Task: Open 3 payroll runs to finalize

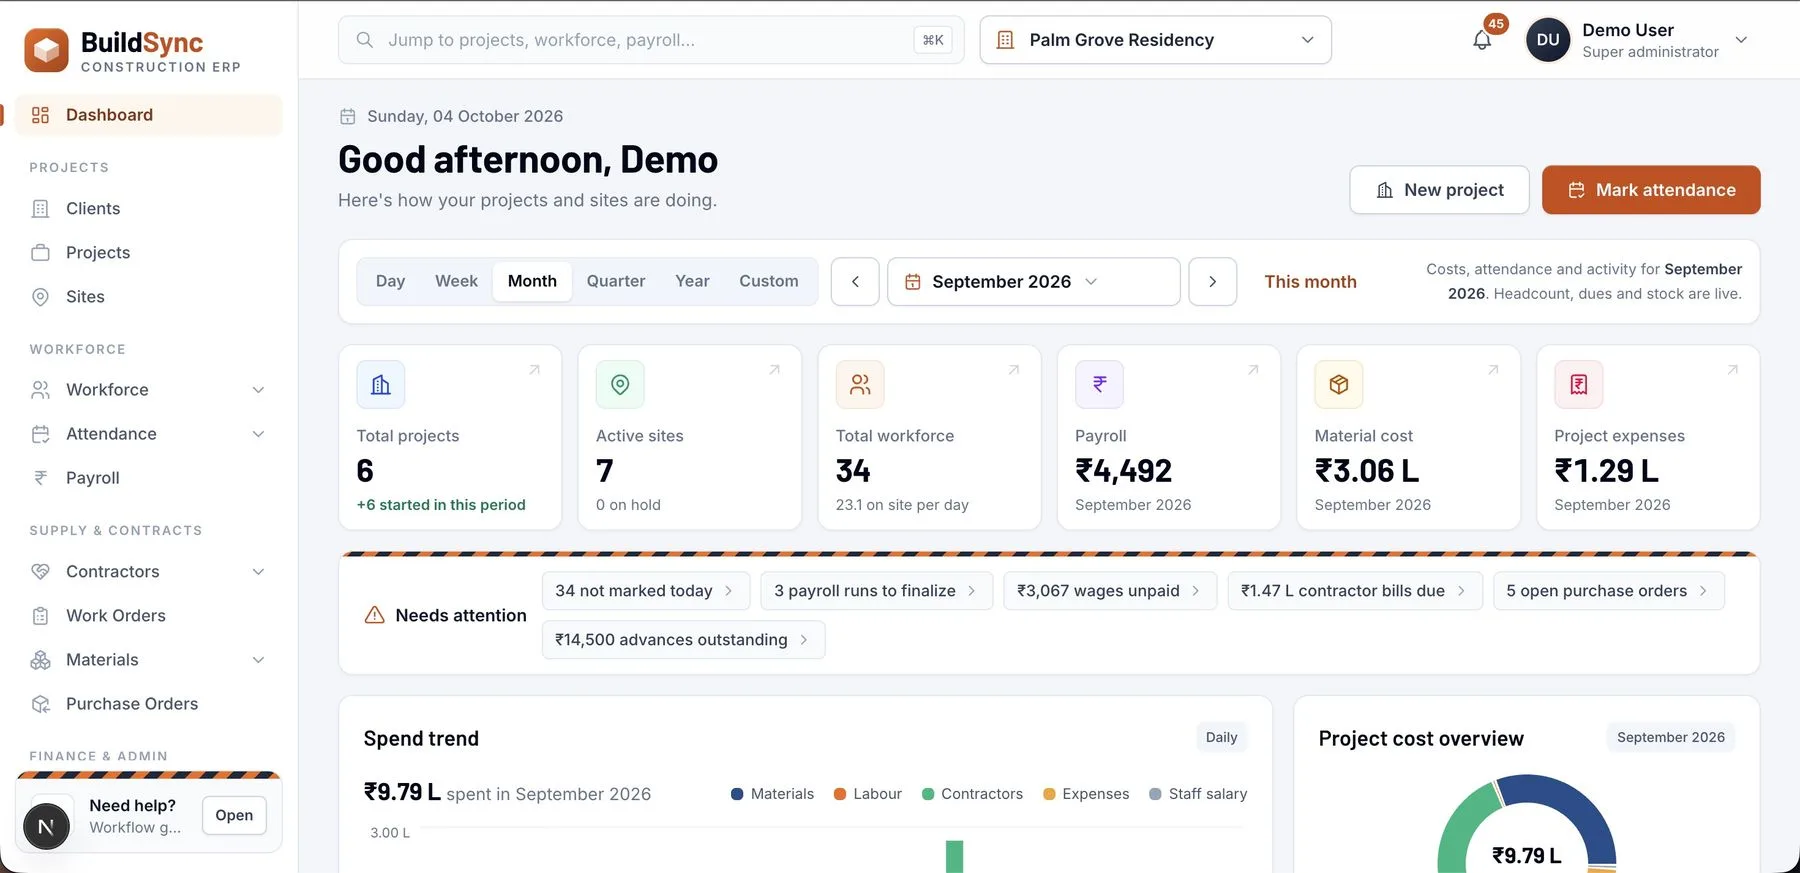Action: click(x=876, y=591)
